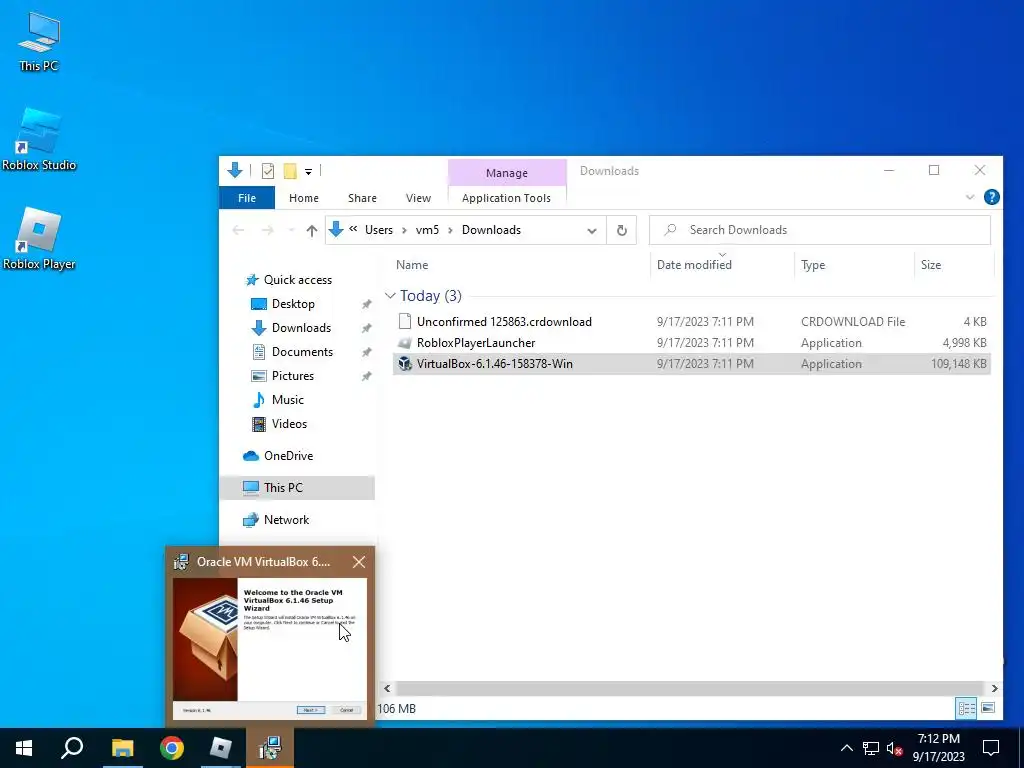Open Network in the navigation pane
1024x768 pixels.
pos(286,520)
